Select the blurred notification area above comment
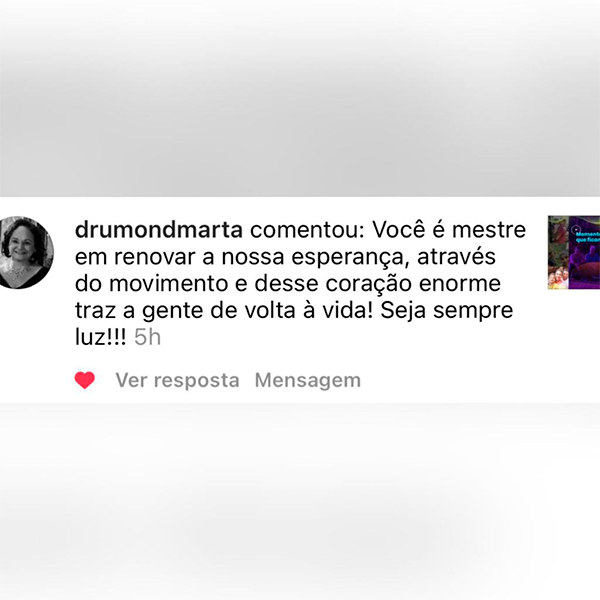Screen dimensions: 600x600 click(300, 98)
